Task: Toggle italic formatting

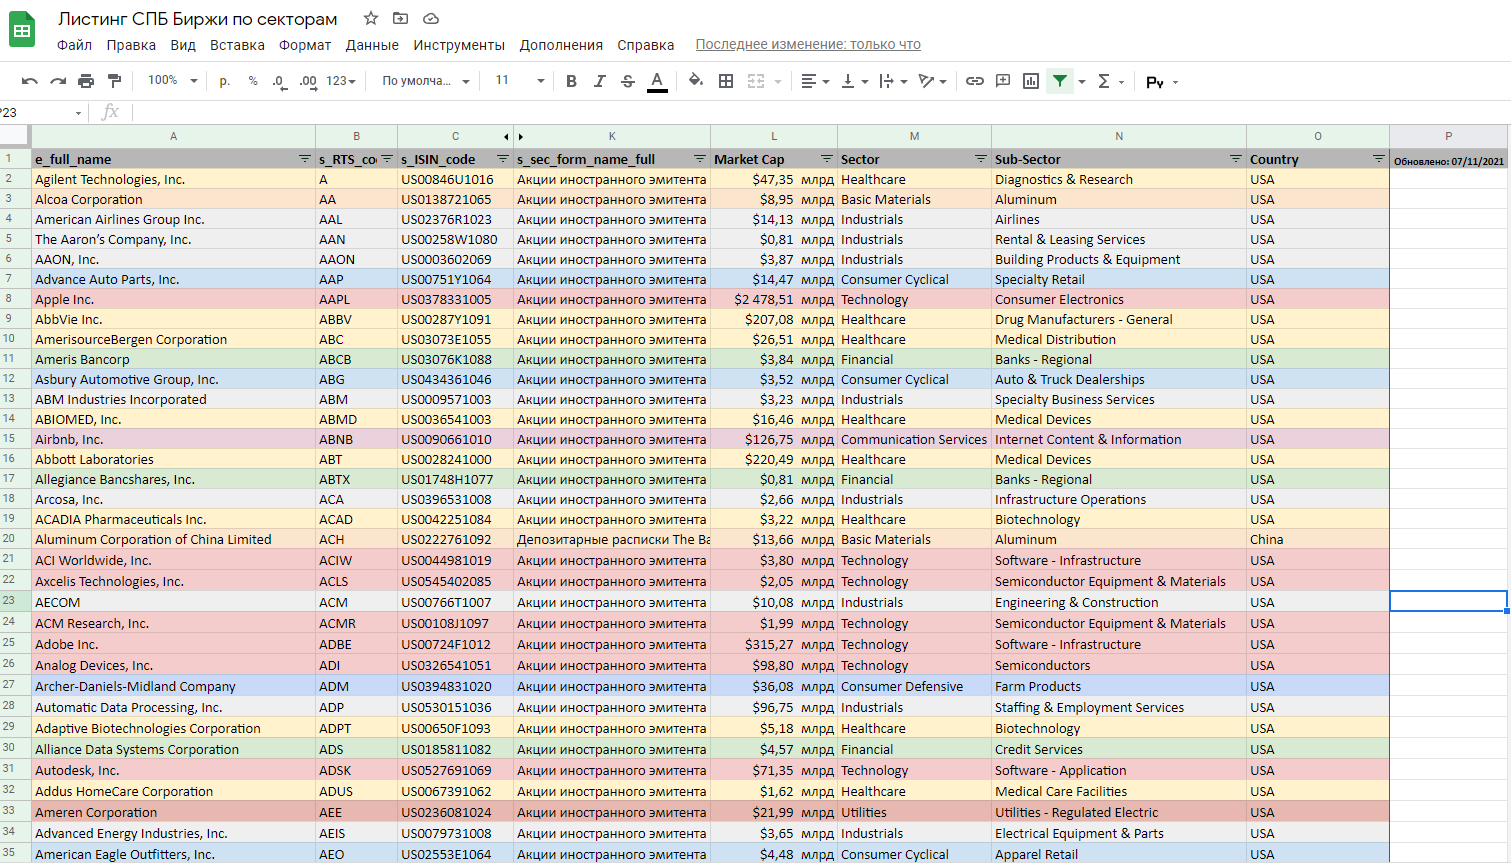Action: click(x=599, y=81)
